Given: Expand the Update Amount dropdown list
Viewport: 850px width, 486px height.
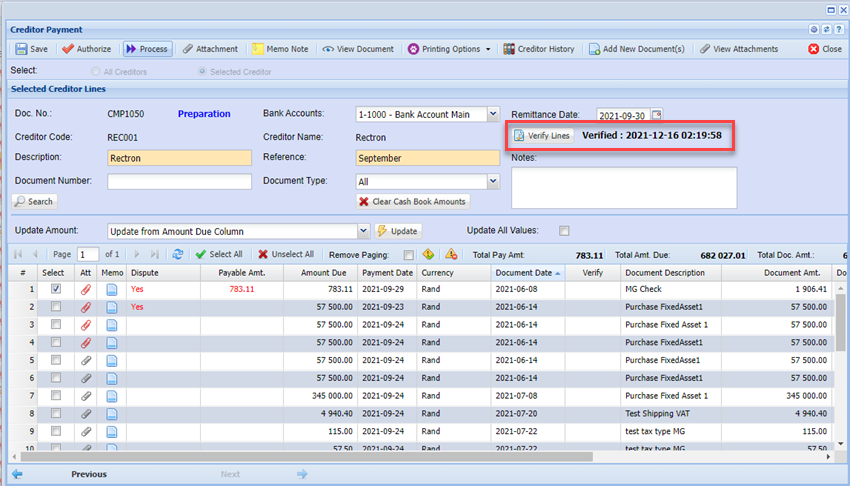Looking at the screenshot, I should 362,231.
